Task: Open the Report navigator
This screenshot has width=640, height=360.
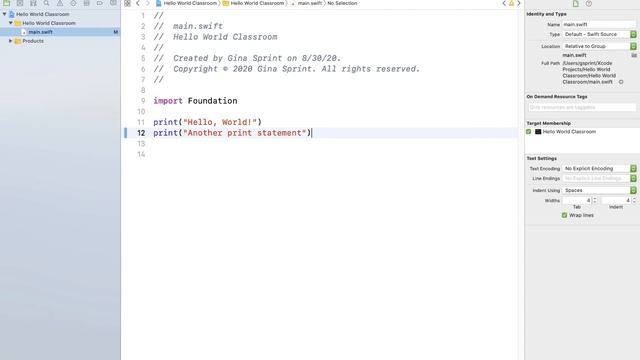Action: [x=113, y=3]
